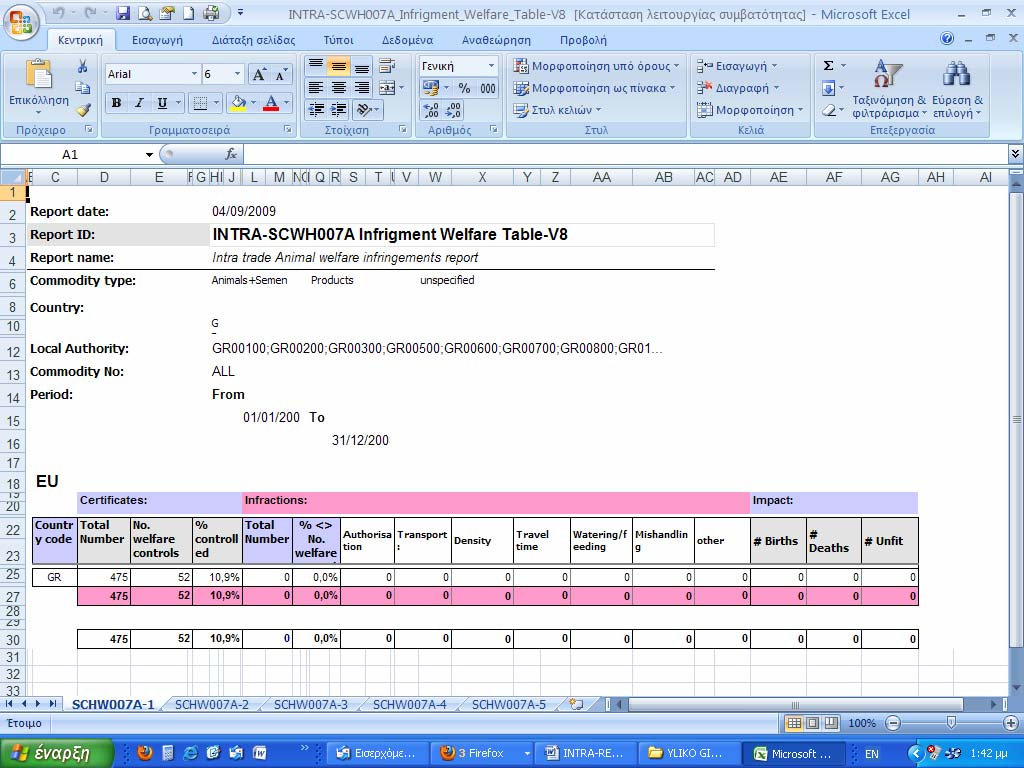Image resolution: width=1024 pixels, height=768 pixels.
Task: Click the AutoSum sigma icon
Action: click(828, 65)
